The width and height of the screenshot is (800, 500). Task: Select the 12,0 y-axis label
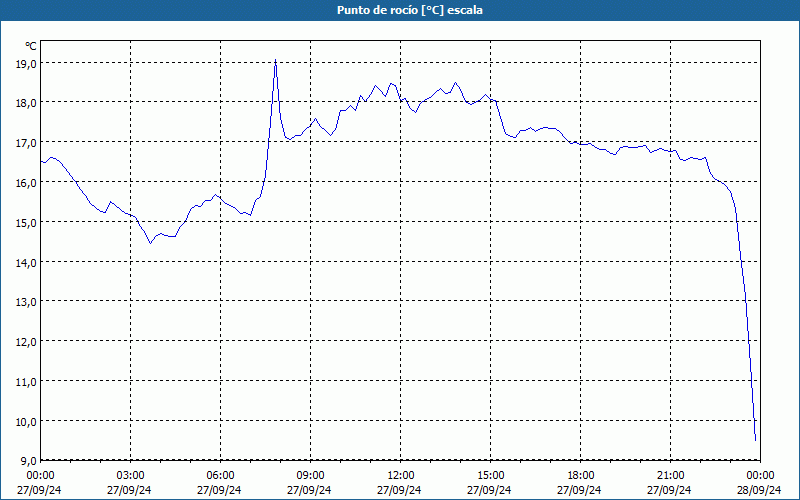click(26, 342)
